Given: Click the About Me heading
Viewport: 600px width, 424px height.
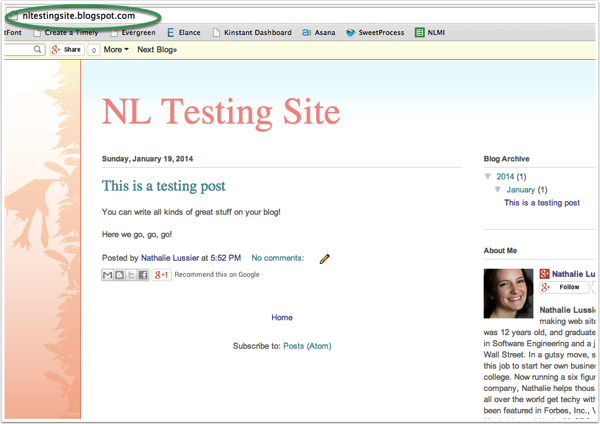Looking at the screenshot, I should 500,251.
